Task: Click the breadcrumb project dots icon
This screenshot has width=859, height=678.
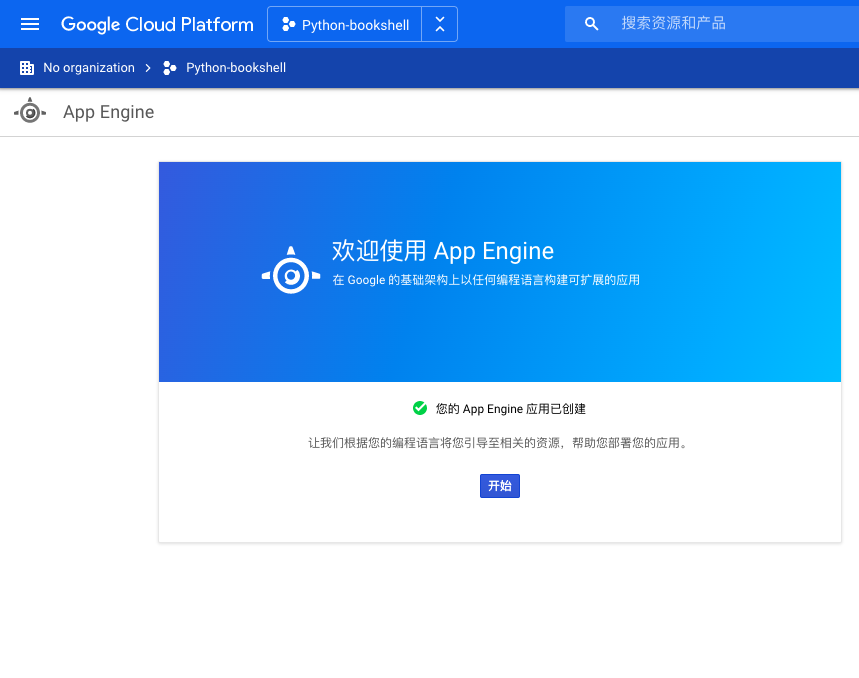Action: click(x=170, y=68)
